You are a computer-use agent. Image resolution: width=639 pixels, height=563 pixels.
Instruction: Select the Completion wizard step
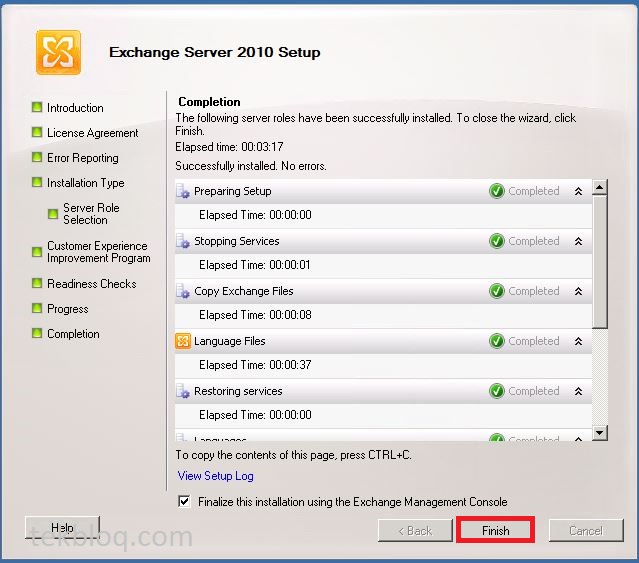click(73, 334)
